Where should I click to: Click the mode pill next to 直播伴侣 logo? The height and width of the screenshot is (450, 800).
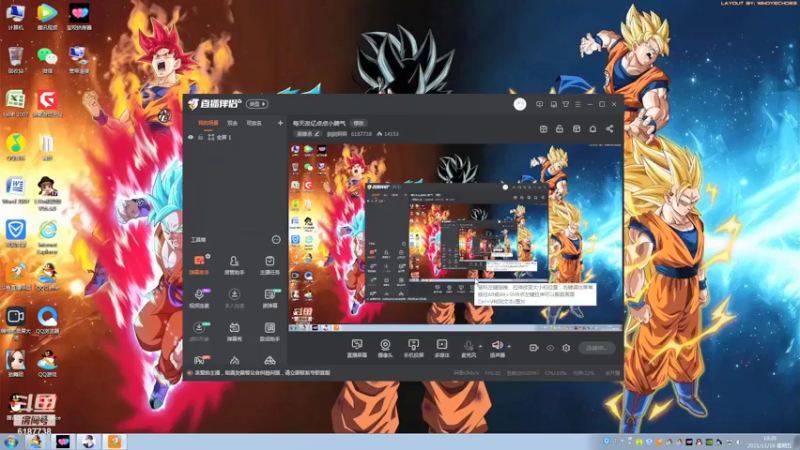pyautogui.click(x=257, y=104)
